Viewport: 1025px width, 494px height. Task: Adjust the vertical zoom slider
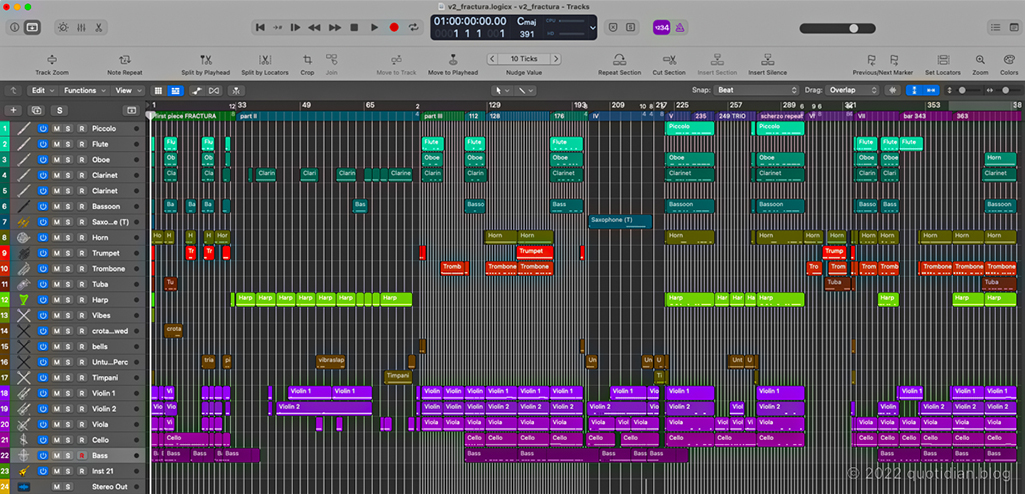pyautogui.click(x=971, y=90)
